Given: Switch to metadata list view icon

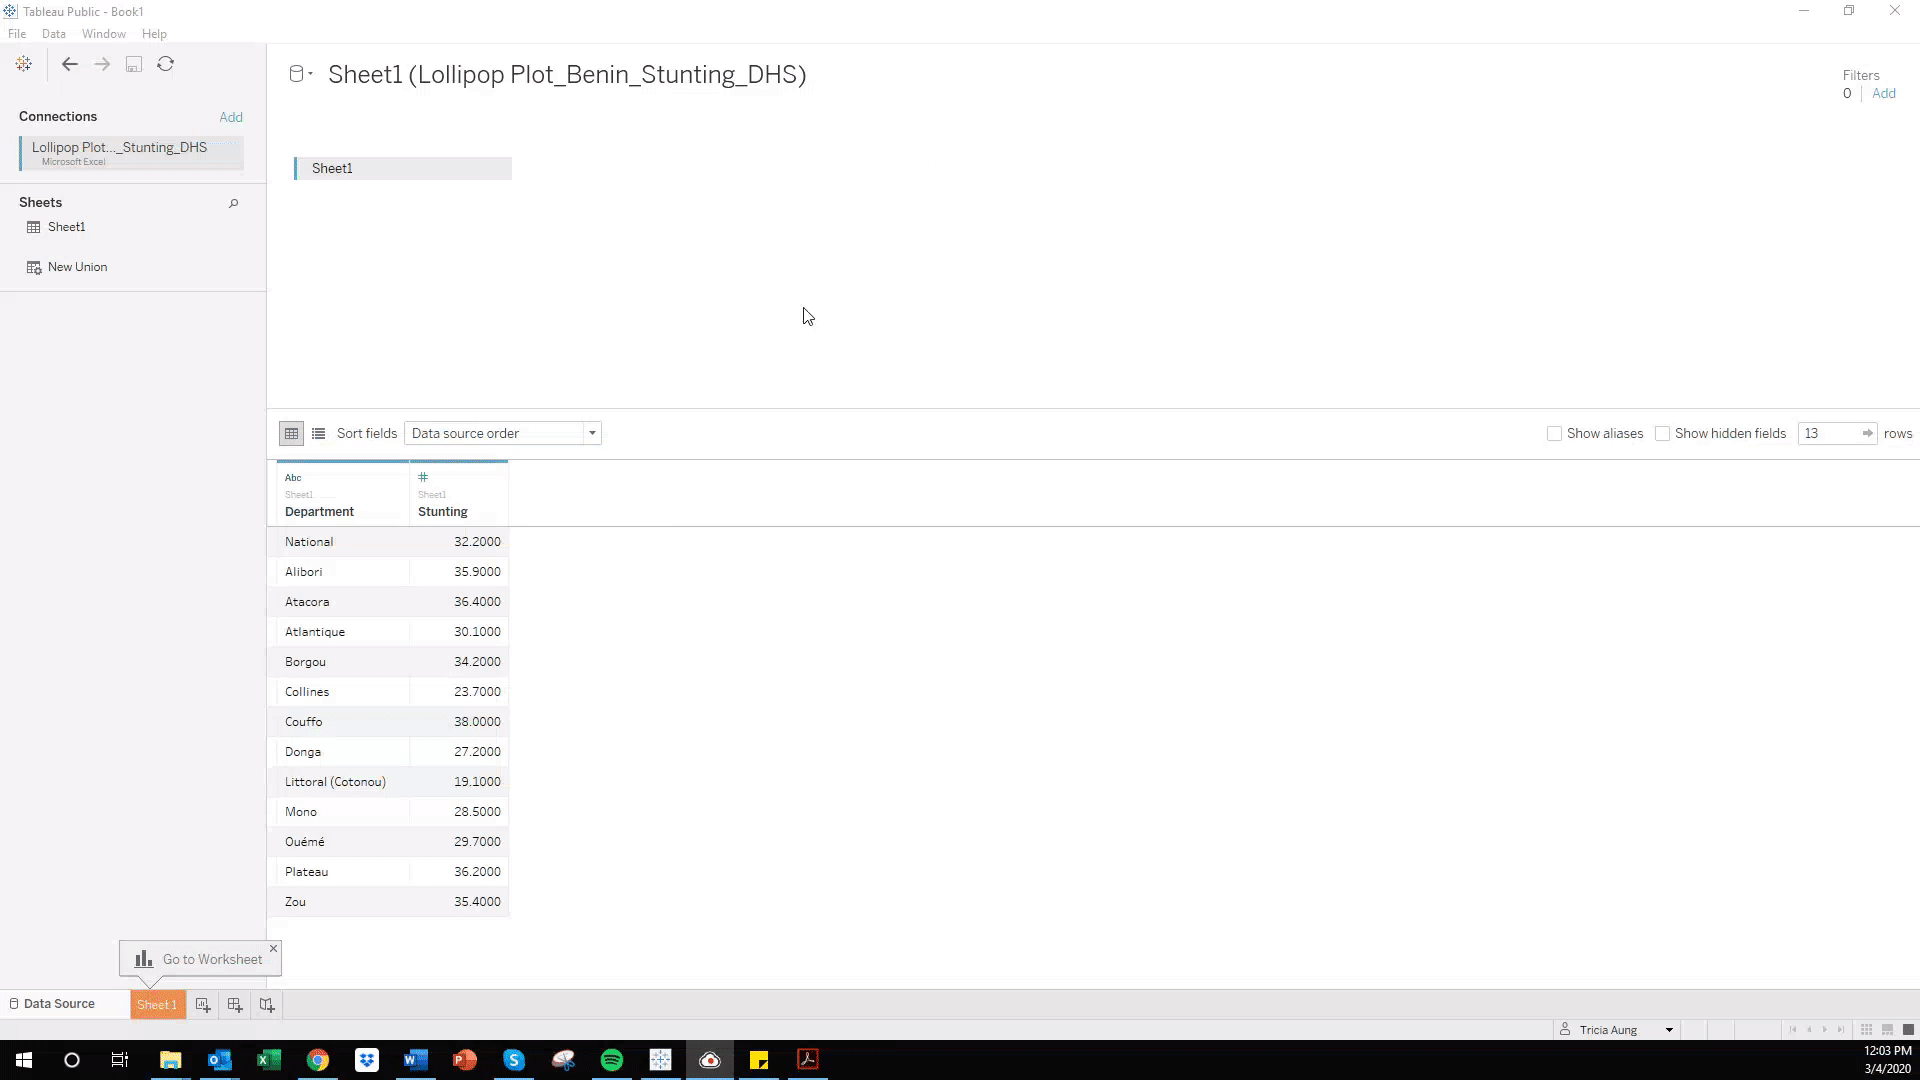Looking at the screenshot, I should click(x=318, y=433).
